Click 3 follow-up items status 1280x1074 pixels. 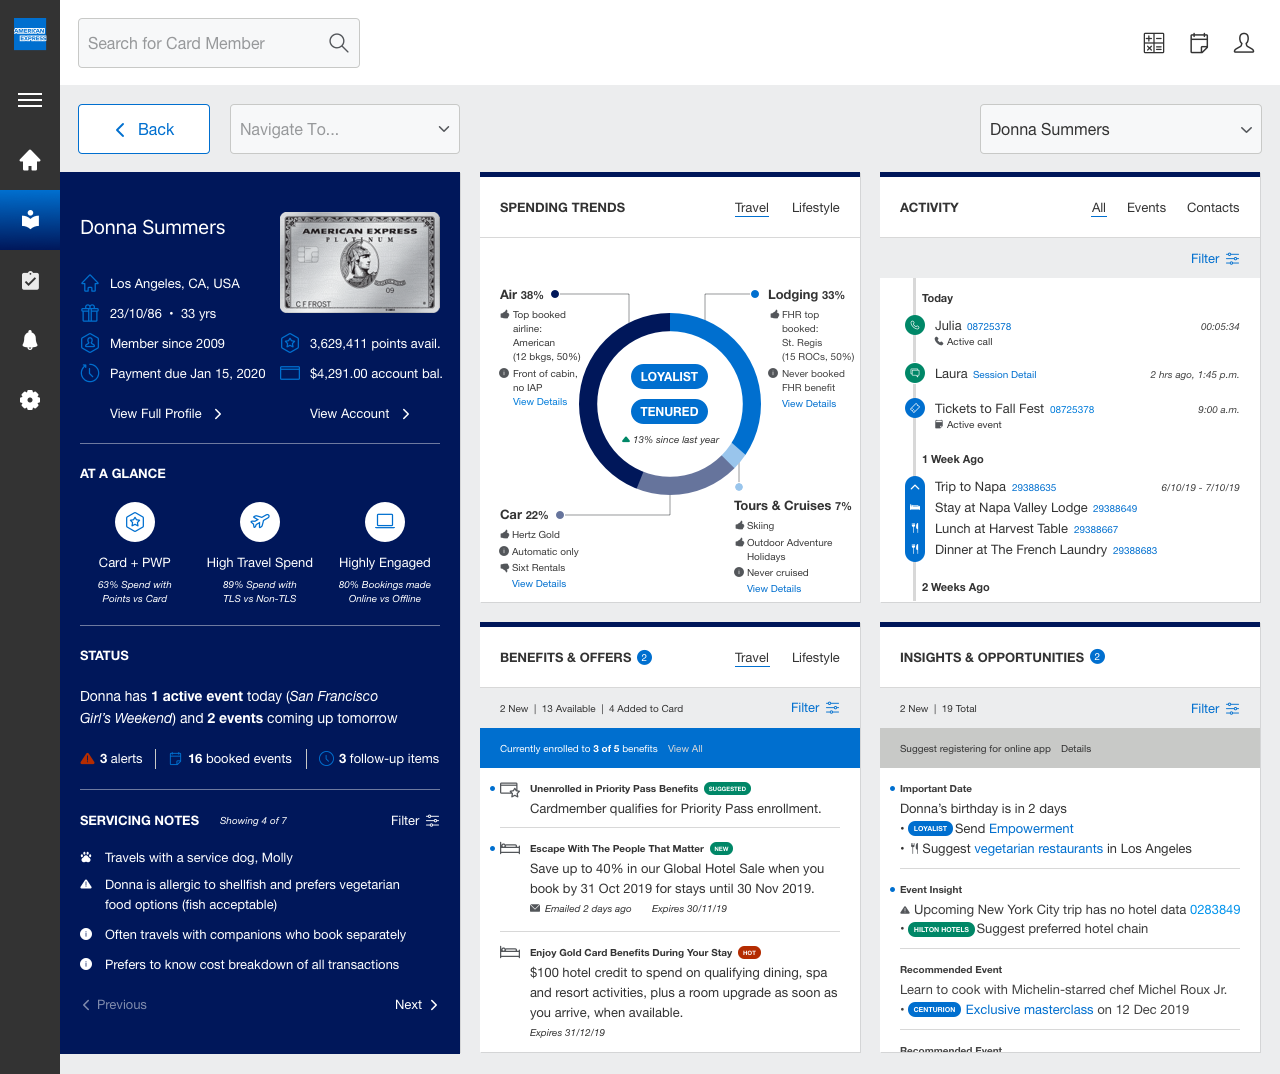point(379,759)
